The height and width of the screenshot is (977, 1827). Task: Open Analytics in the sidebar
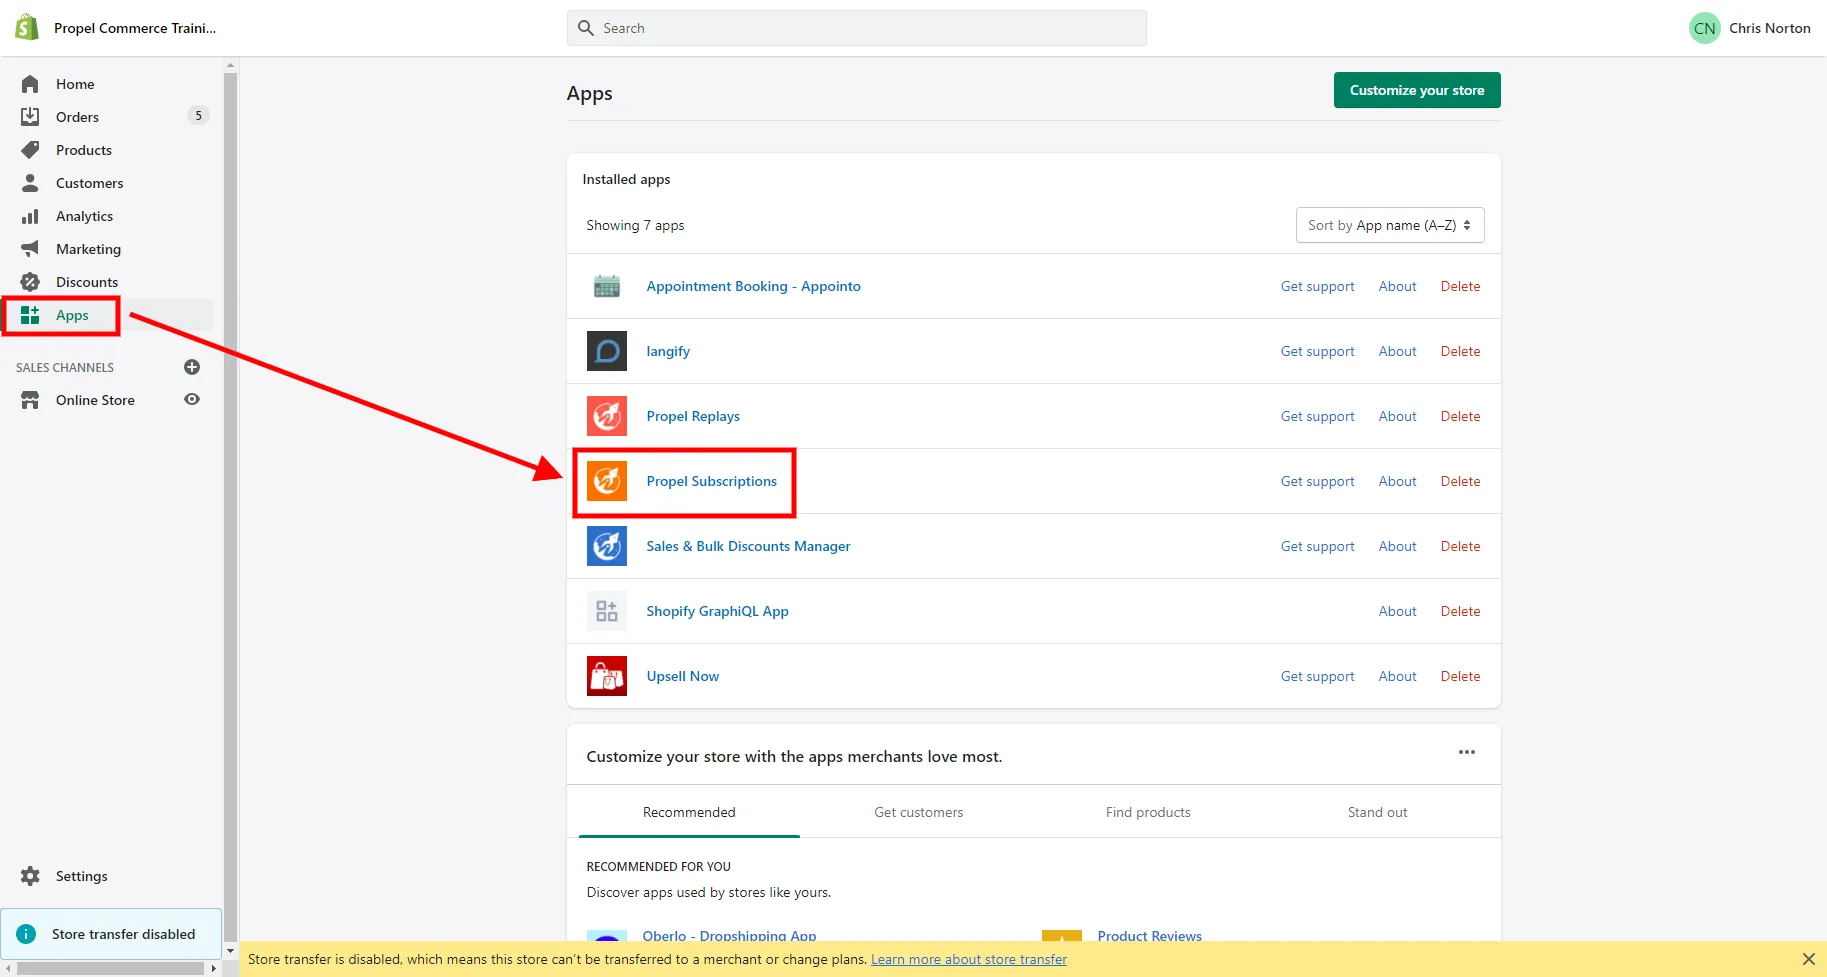[x=84, y=216]
